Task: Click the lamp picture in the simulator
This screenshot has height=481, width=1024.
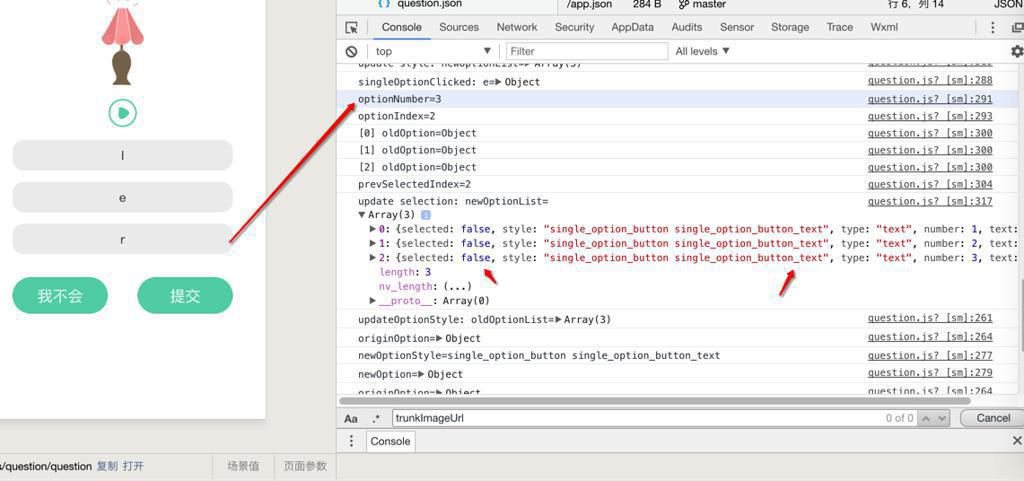Action: tap(122, 42)
